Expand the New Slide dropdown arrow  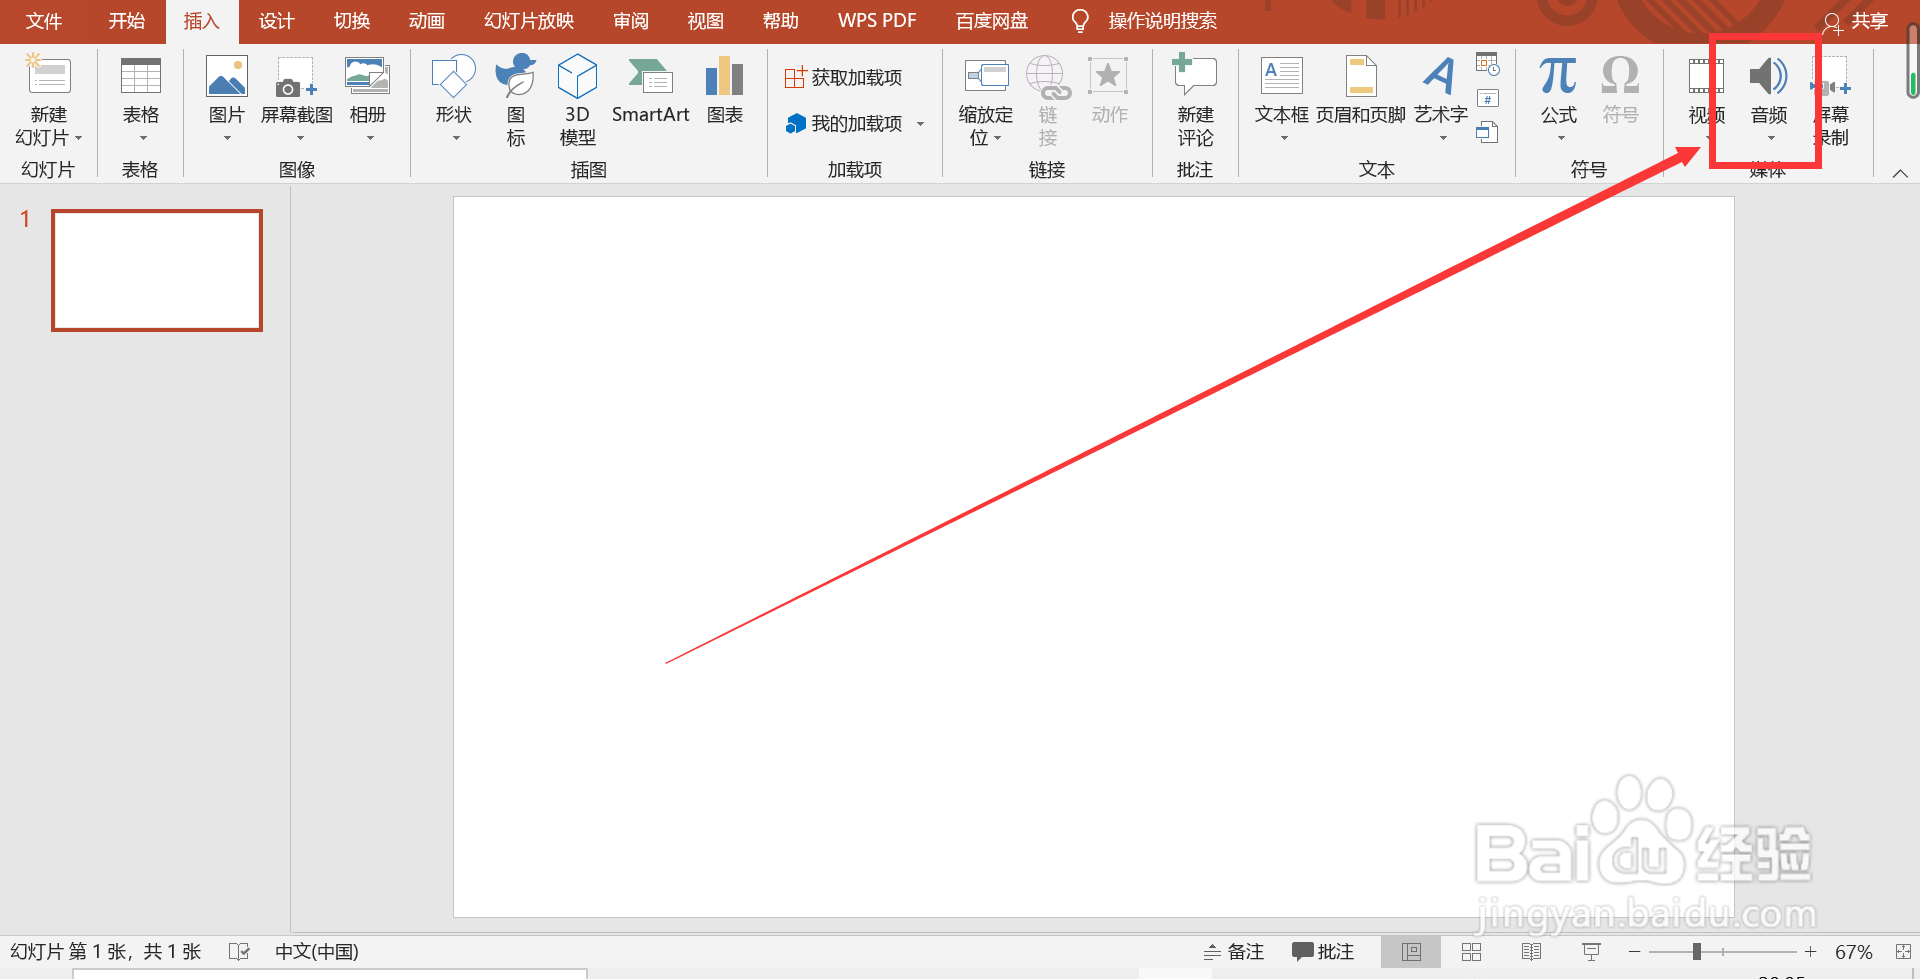(78, 138)
